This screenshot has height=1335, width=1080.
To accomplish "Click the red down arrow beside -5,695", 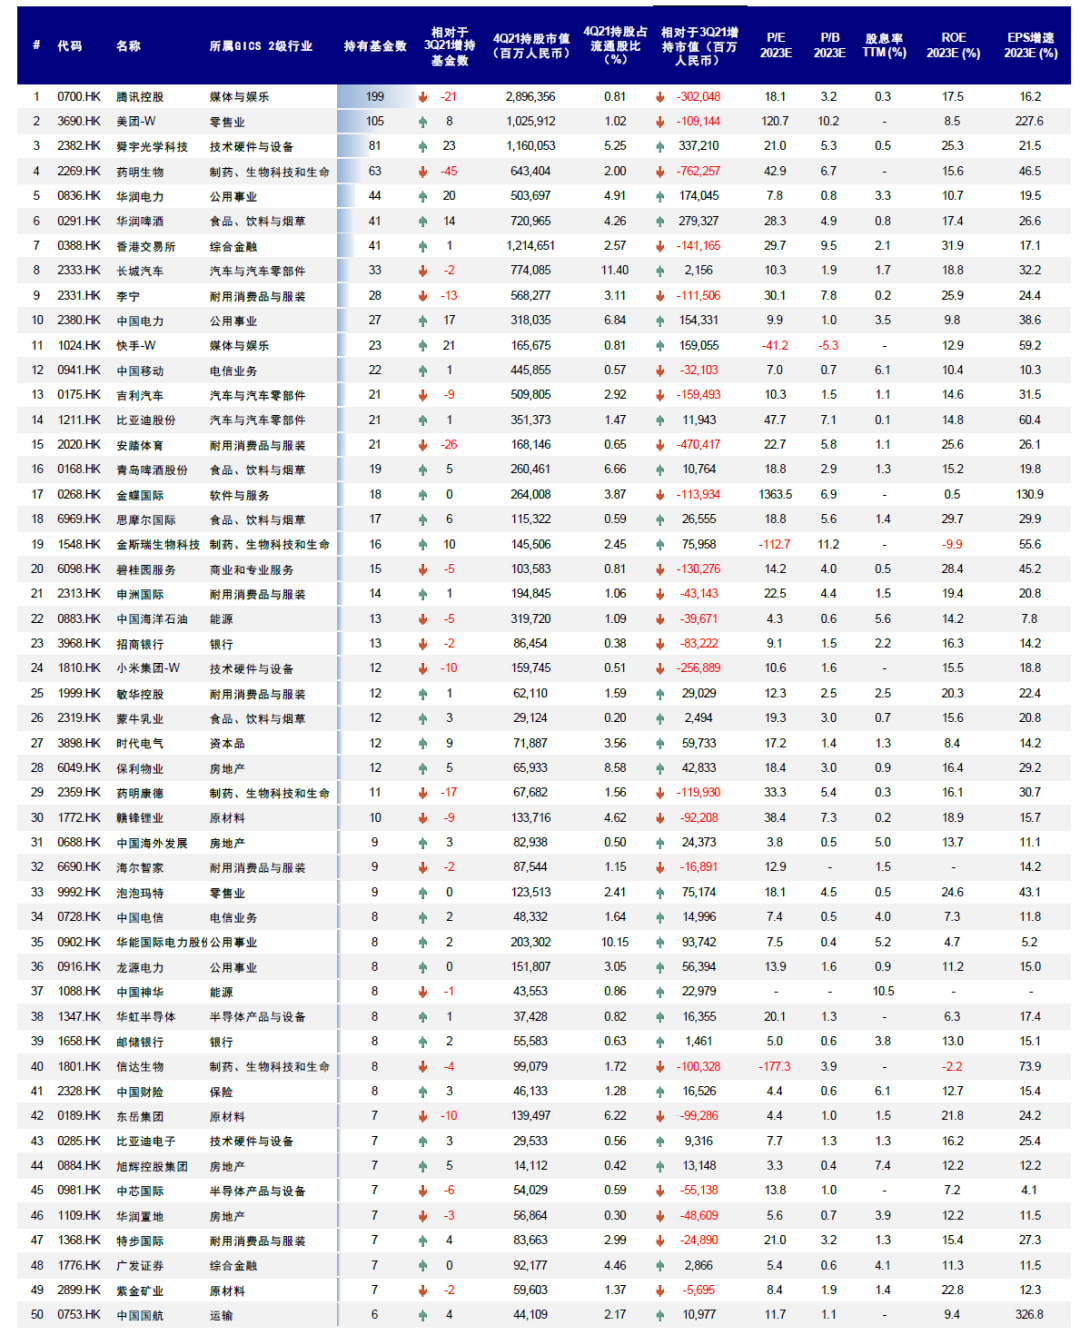I will (x=660, y=1290).
